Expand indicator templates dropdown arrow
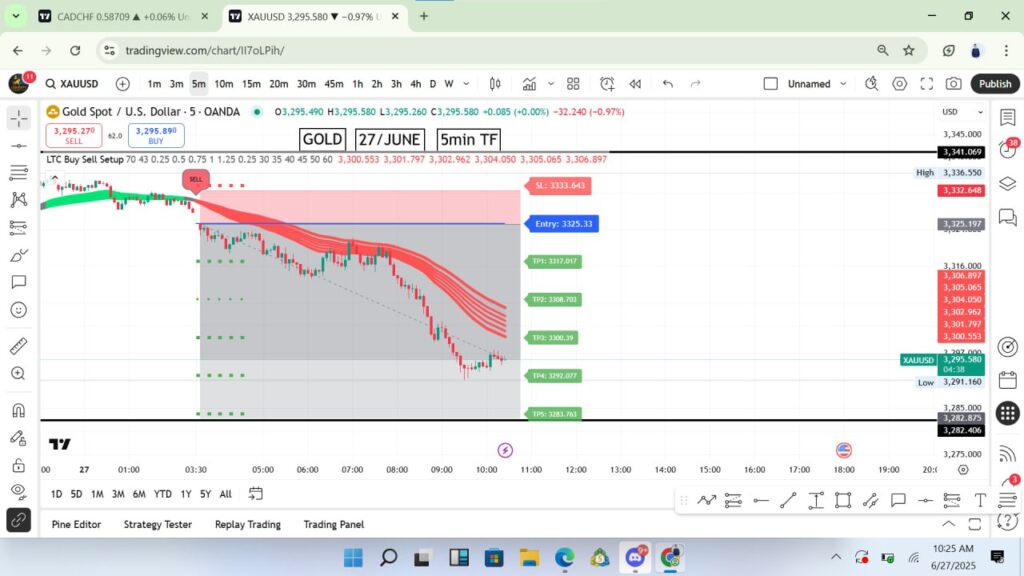Viewport: 1024px width, 576px height. (x=551, y=84)
